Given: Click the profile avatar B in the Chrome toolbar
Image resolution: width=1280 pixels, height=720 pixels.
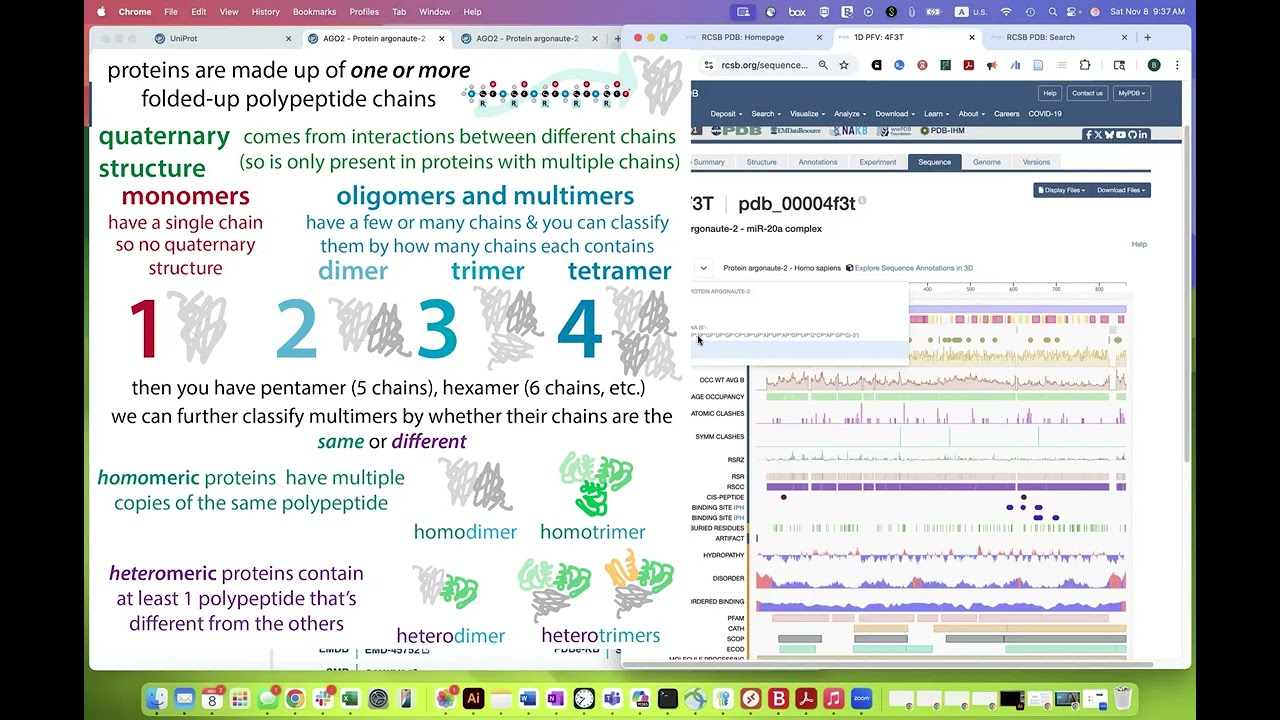Looking at the screenshot, I should 1154,65.
